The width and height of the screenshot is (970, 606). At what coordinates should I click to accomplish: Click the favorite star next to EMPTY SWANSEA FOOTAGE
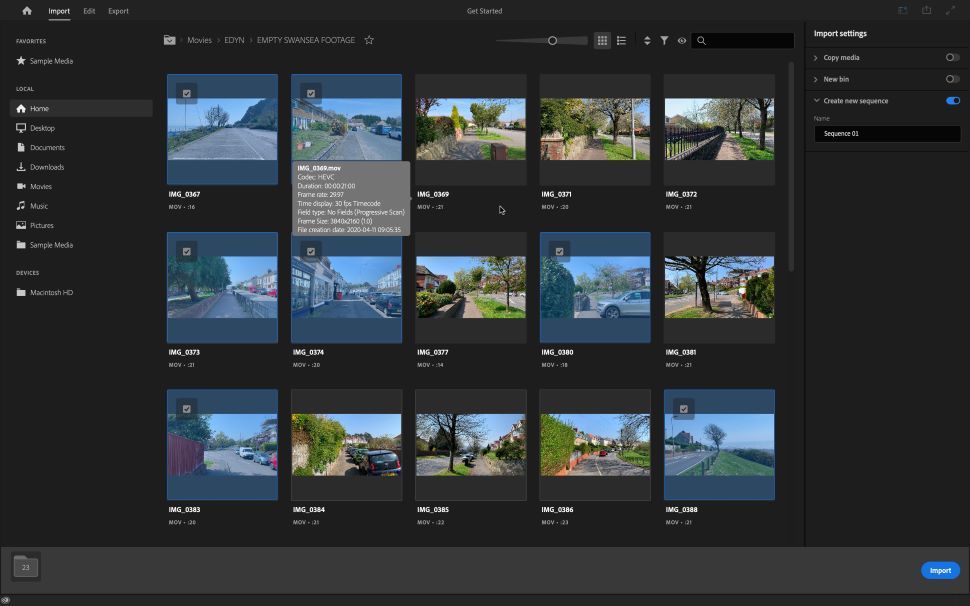click(x=369, y=40)
